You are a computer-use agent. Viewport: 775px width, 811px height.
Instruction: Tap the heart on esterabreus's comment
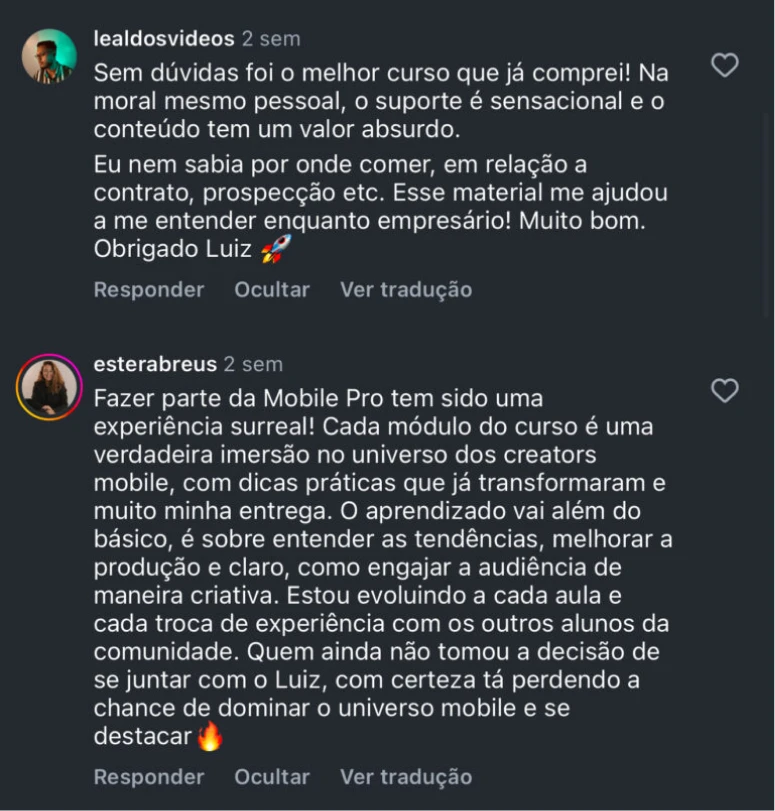pyautogui.click(x=724, y=390)
